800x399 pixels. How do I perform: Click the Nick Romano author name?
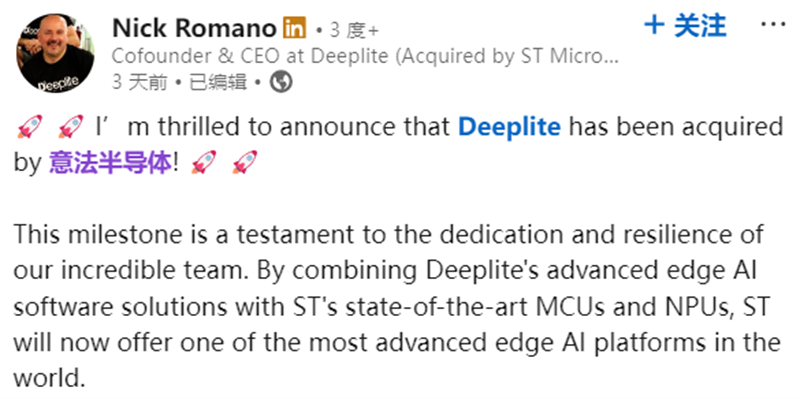click(x=194, y=28)
